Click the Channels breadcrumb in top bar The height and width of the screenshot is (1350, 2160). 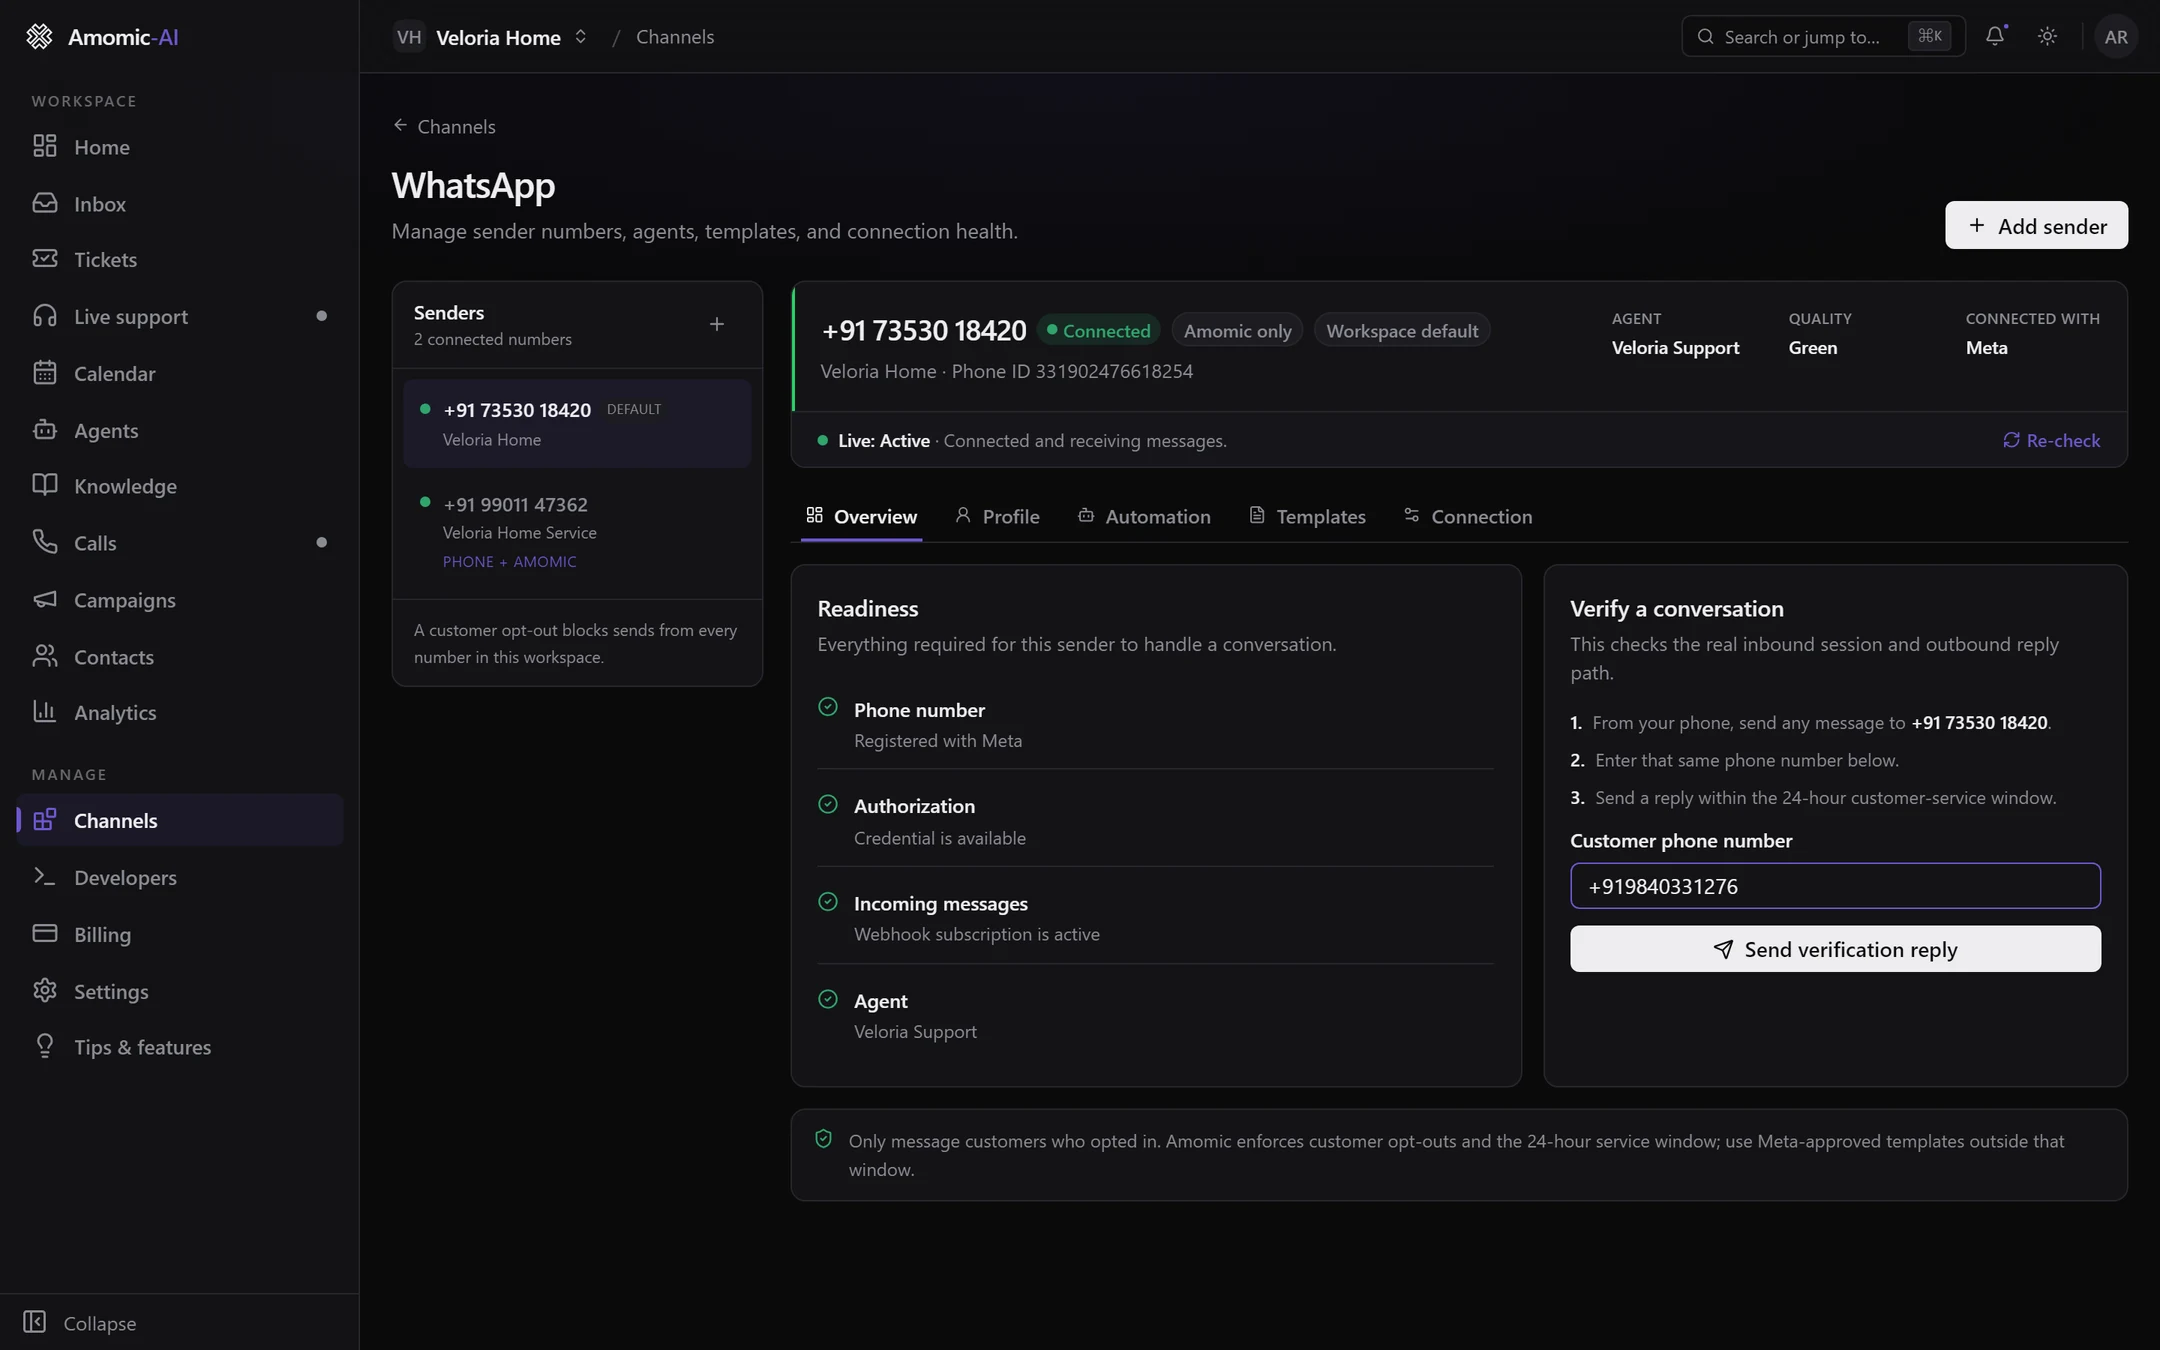675,37
